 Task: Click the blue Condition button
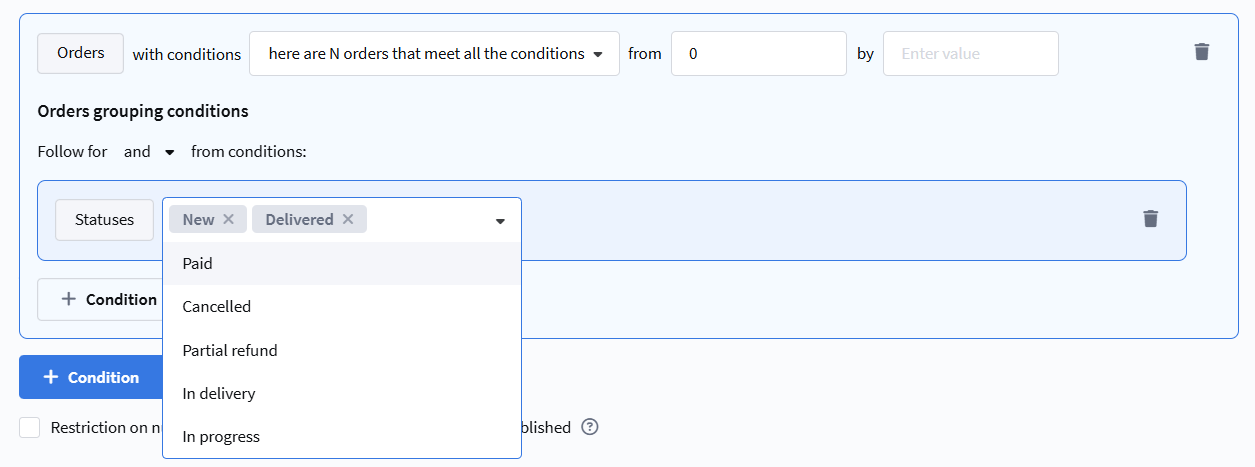(x=91, y=377)
